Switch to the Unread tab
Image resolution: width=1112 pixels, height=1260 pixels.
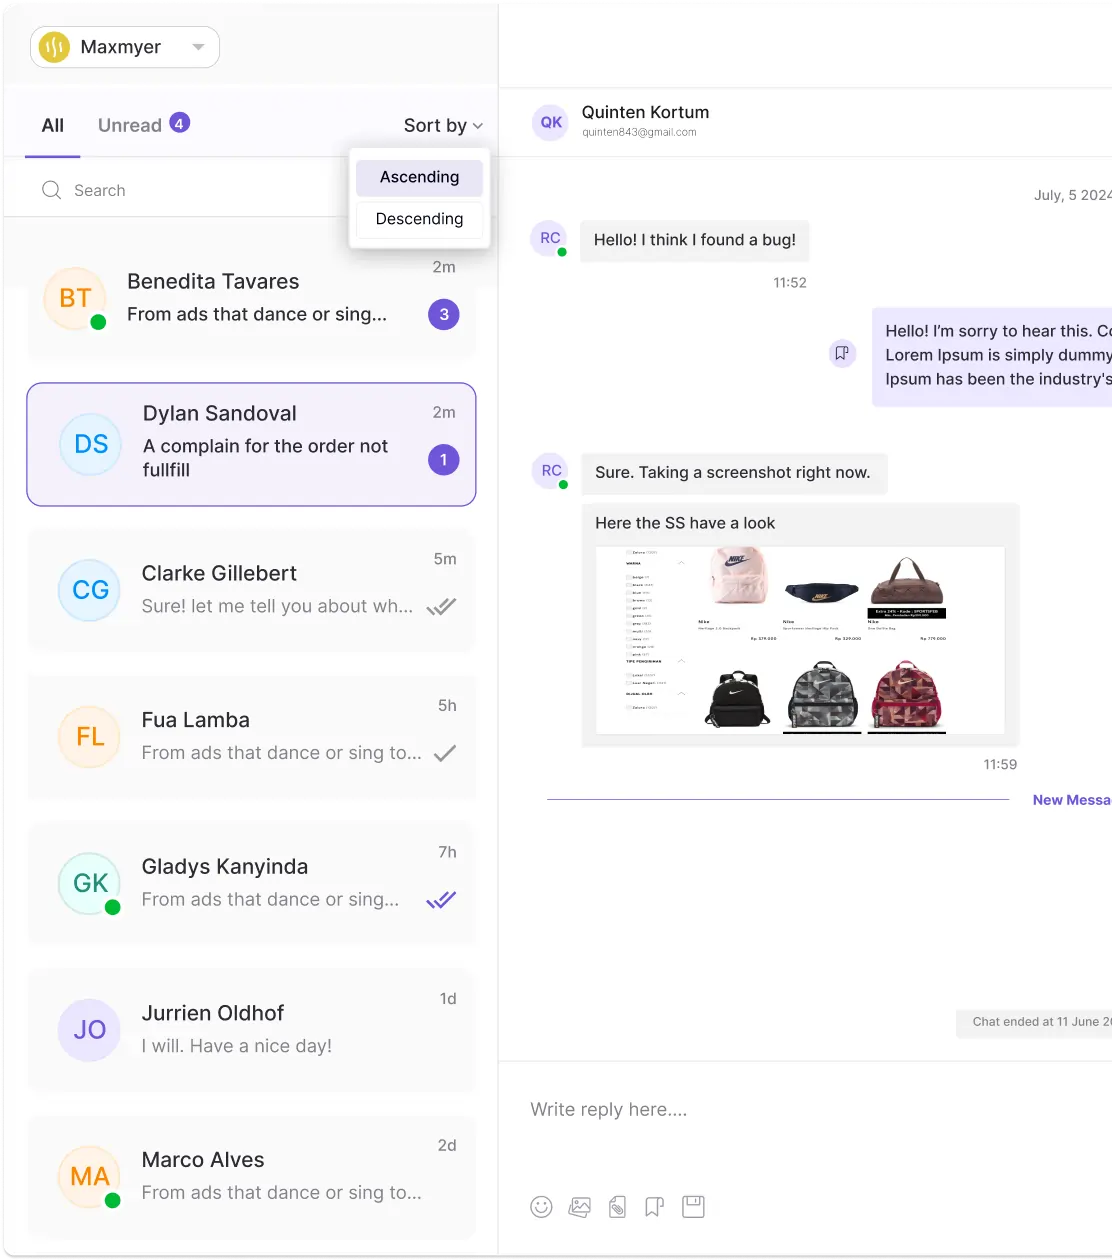130,124
